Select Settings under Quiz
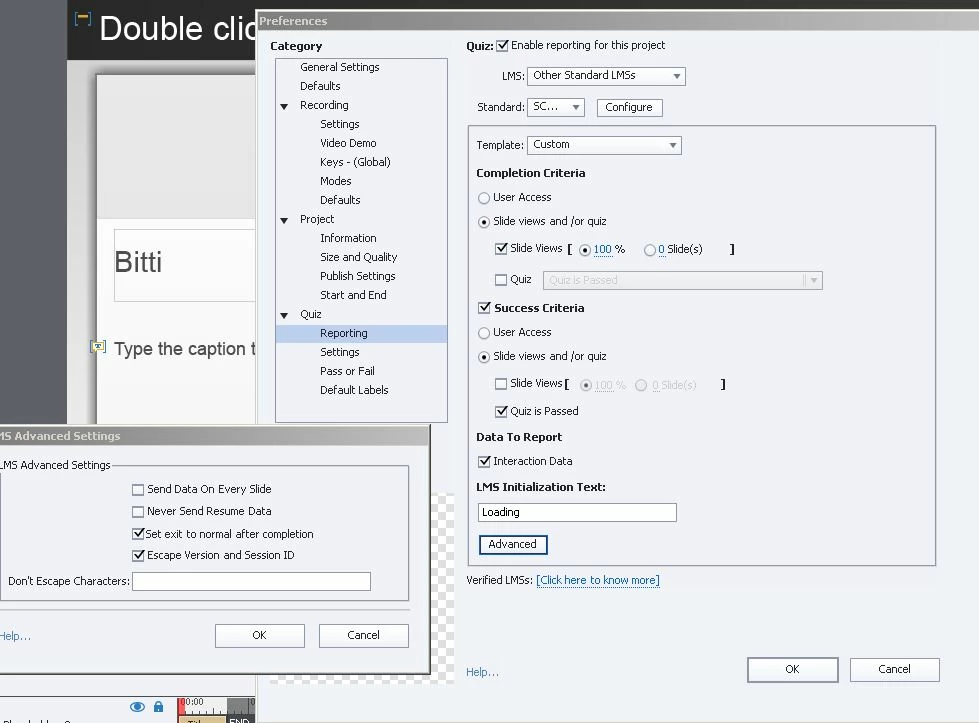 coord(340,352)
